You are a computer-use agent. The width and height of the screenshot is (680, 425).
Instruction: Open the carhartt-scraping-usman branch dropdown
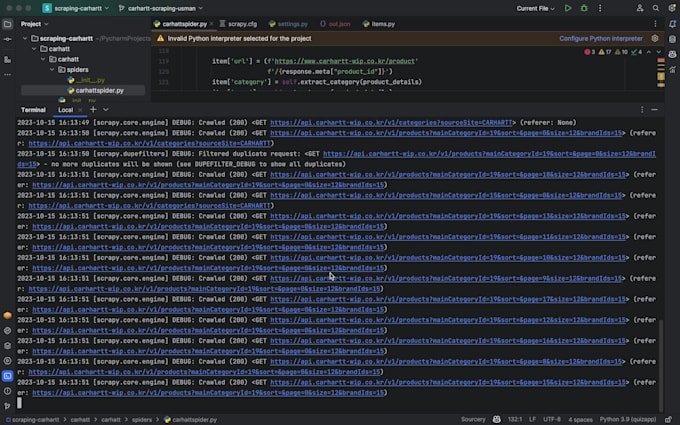(160, 8)
